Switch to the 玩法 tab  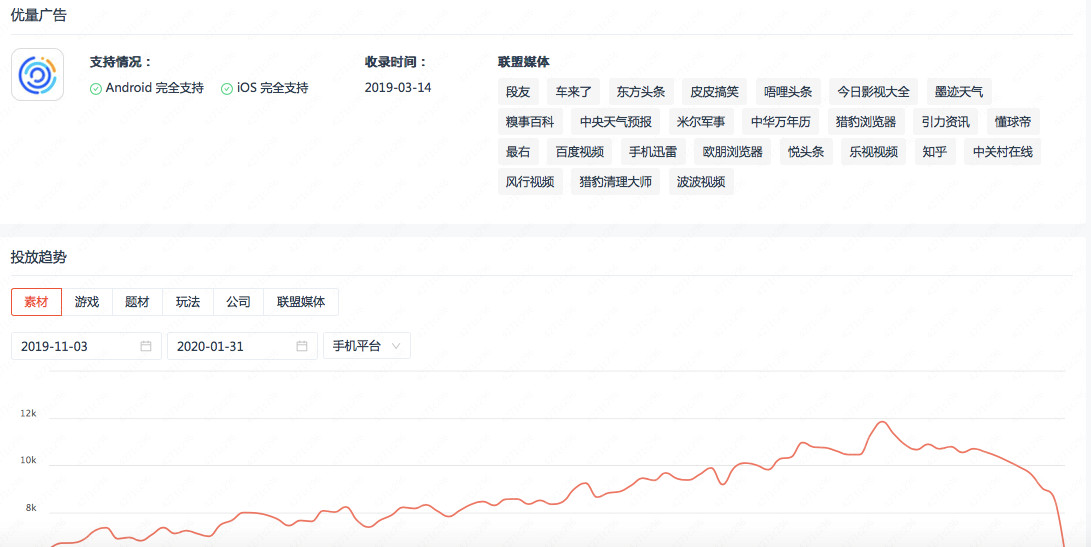pos(188,302)
